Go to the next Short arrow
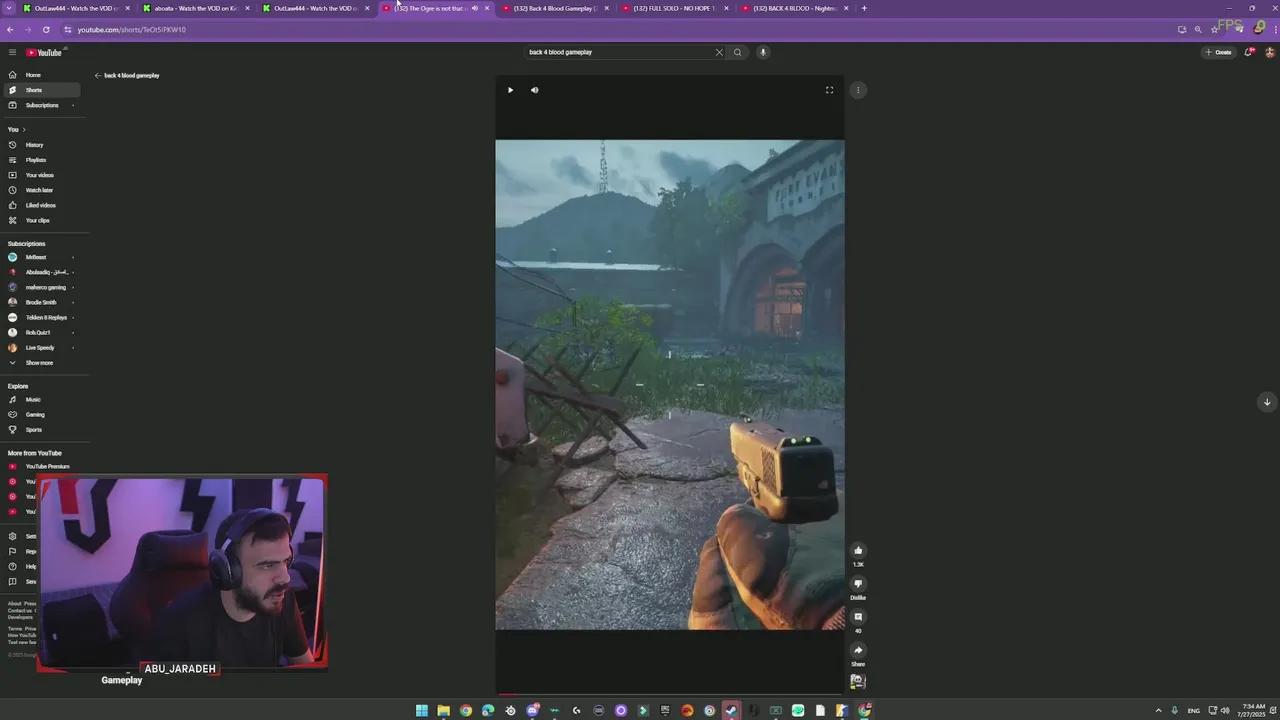1280x720 pixels. [1267, 402]
